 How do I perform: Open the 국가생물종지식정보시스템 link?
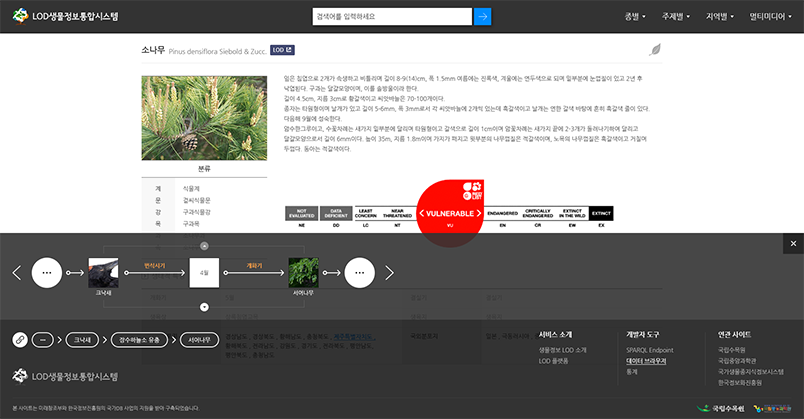pos(751,372)
